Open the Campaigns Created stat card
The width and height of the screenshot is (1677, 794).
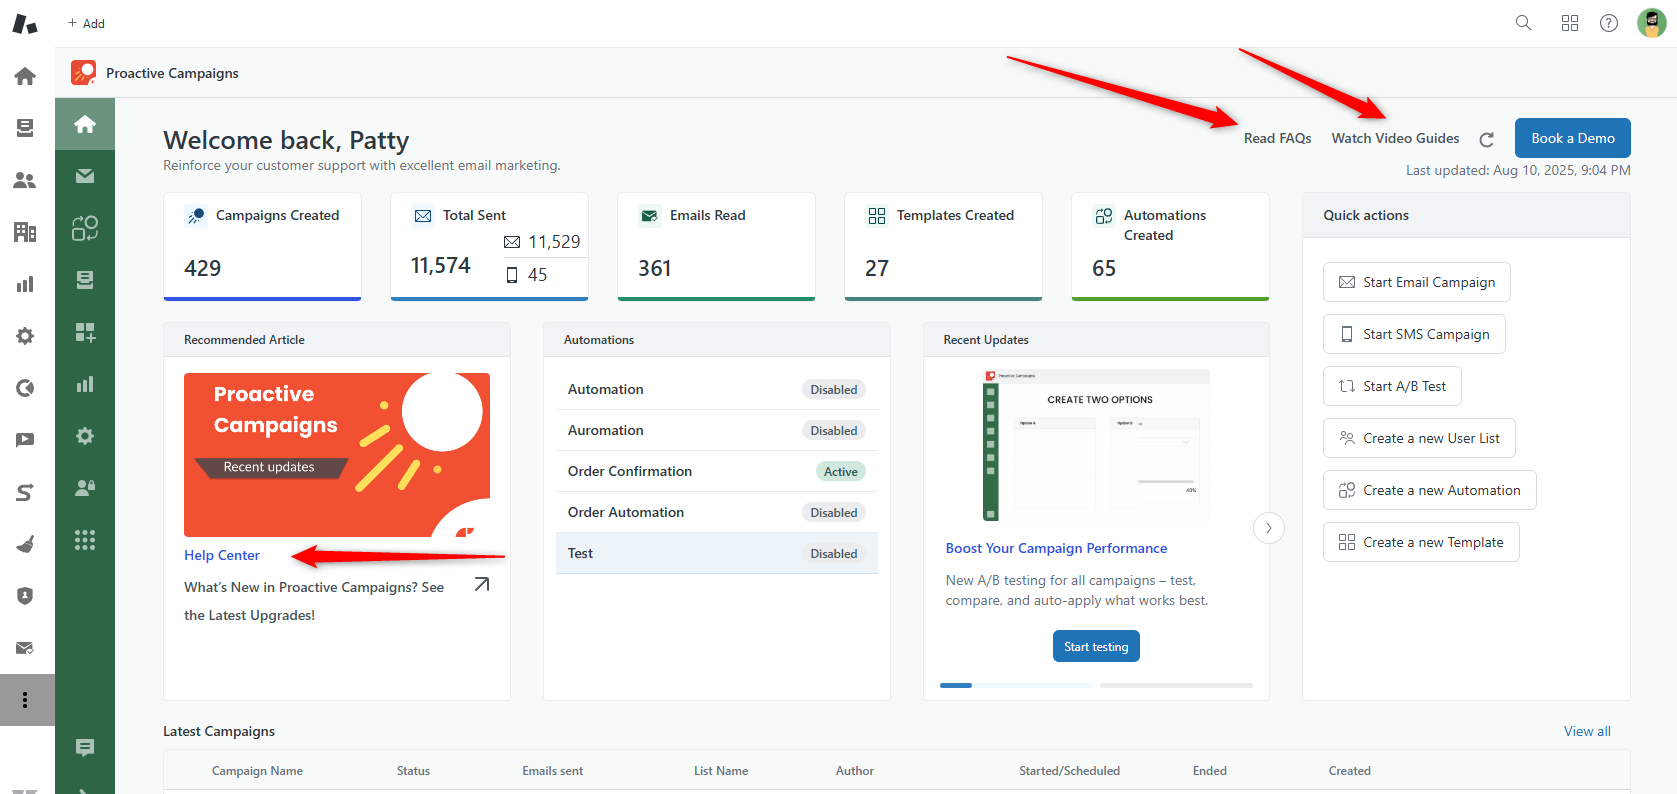[262, 247]
